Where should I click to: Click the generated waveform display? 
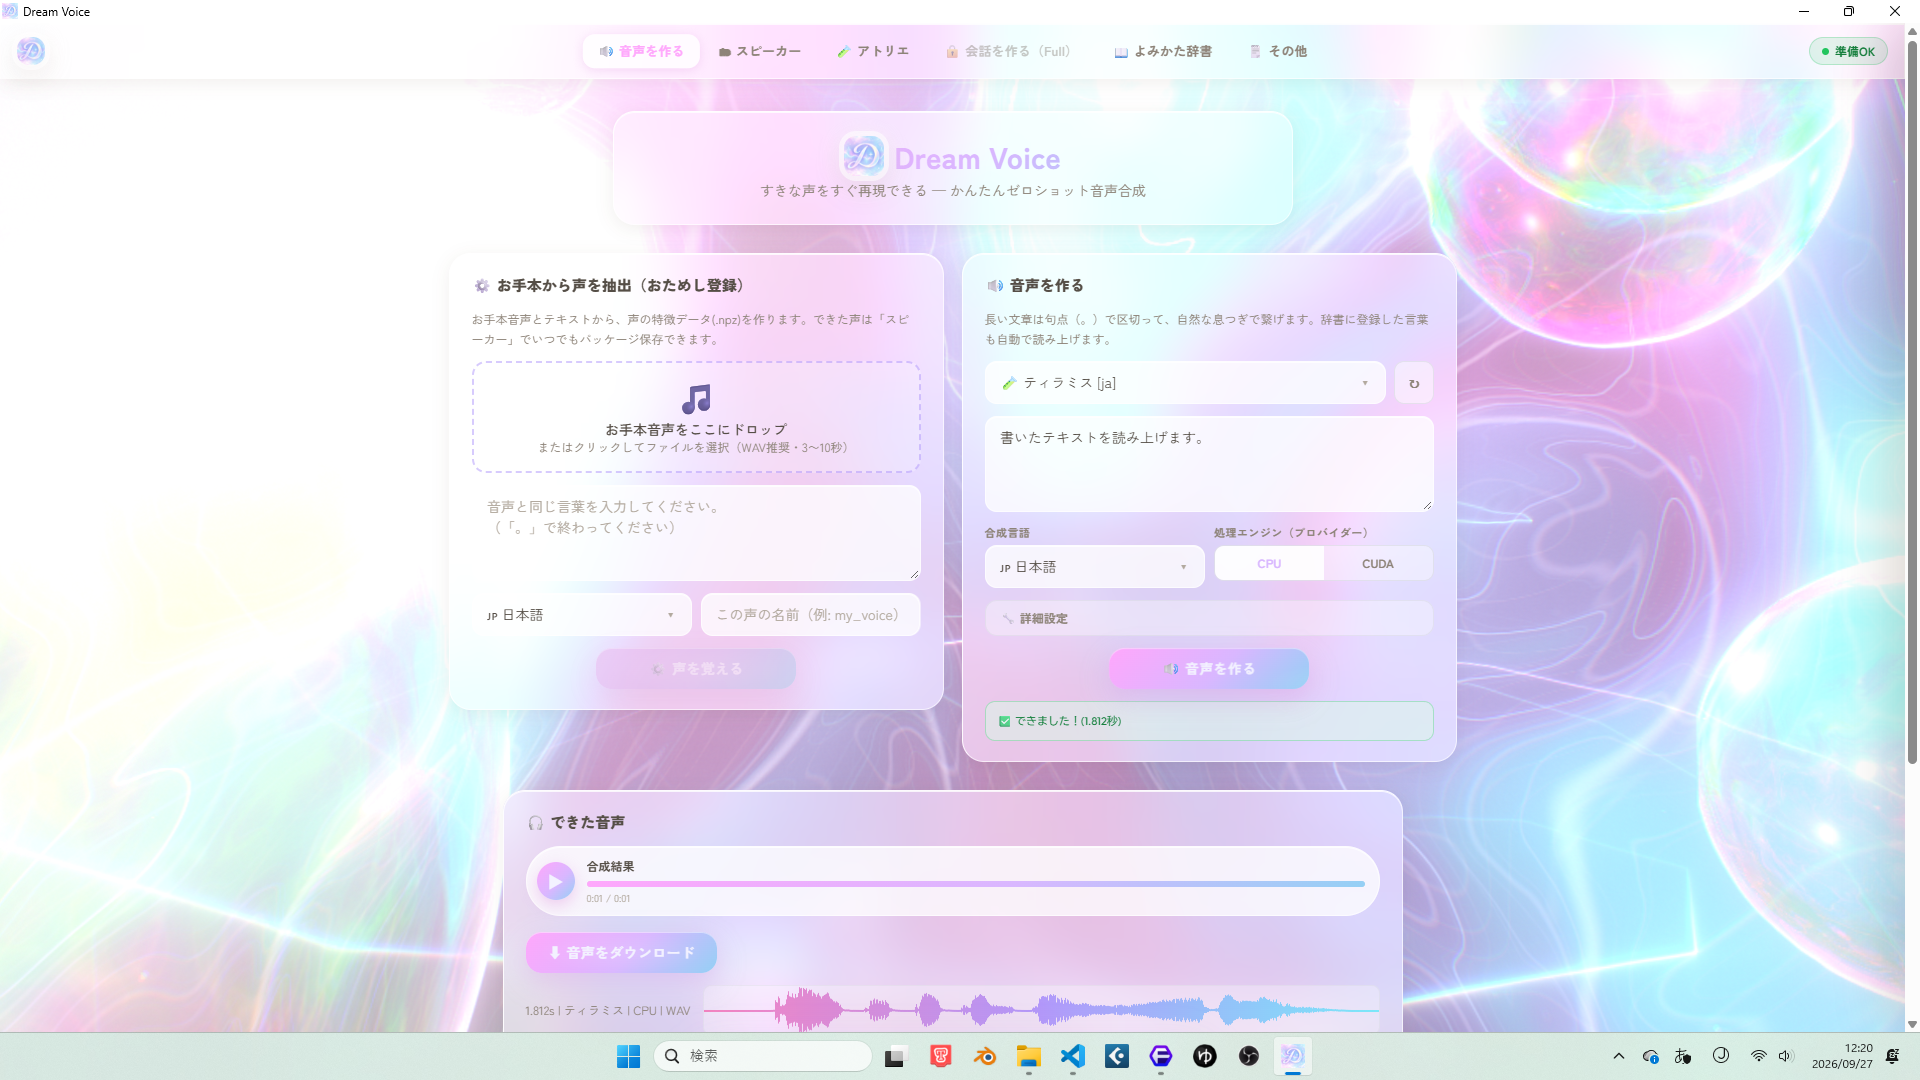(x=1041, y=1010)
